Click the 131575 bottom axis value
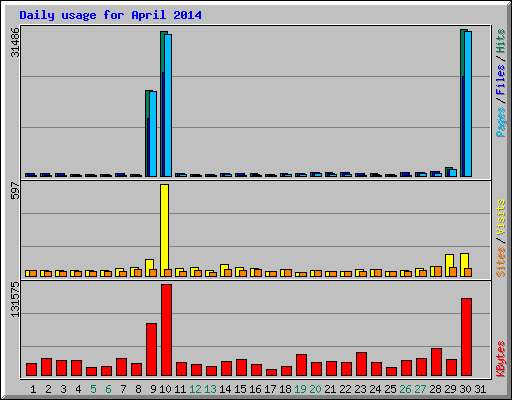Screen dimensions: 512x400 pyautogui.click(x=15, y=300)
